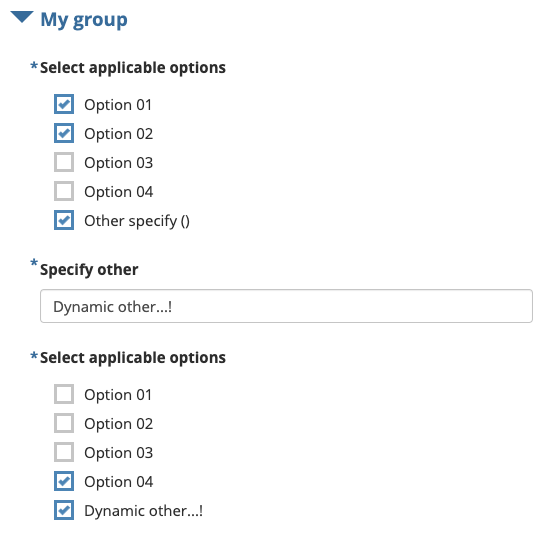Uncheck the Option 02 checkbox in first list

coord(64,133)
